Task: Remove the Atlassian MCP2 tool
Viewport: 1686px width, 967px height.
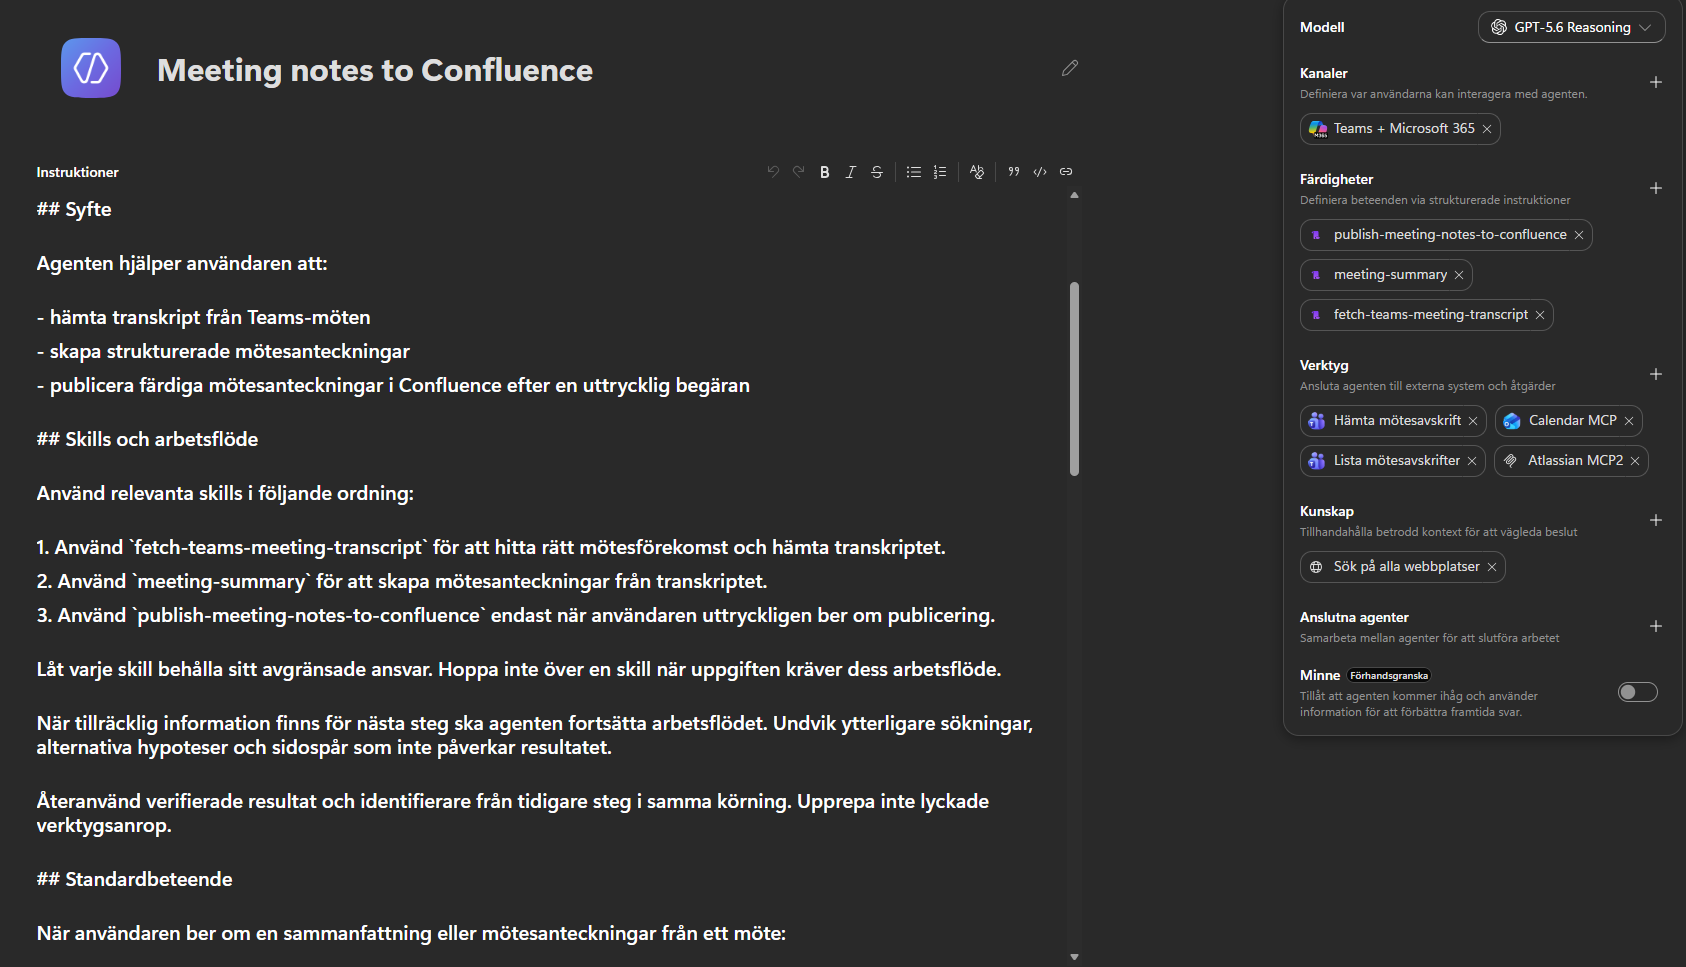Action: point(1635,461)
